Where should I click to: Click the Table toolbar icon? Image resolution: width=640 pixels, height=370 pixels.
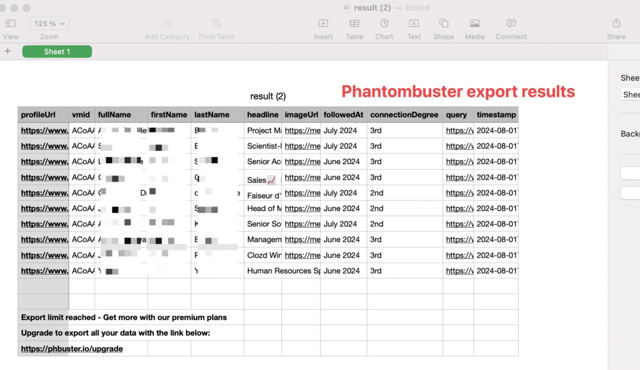[x=354, y=24]
